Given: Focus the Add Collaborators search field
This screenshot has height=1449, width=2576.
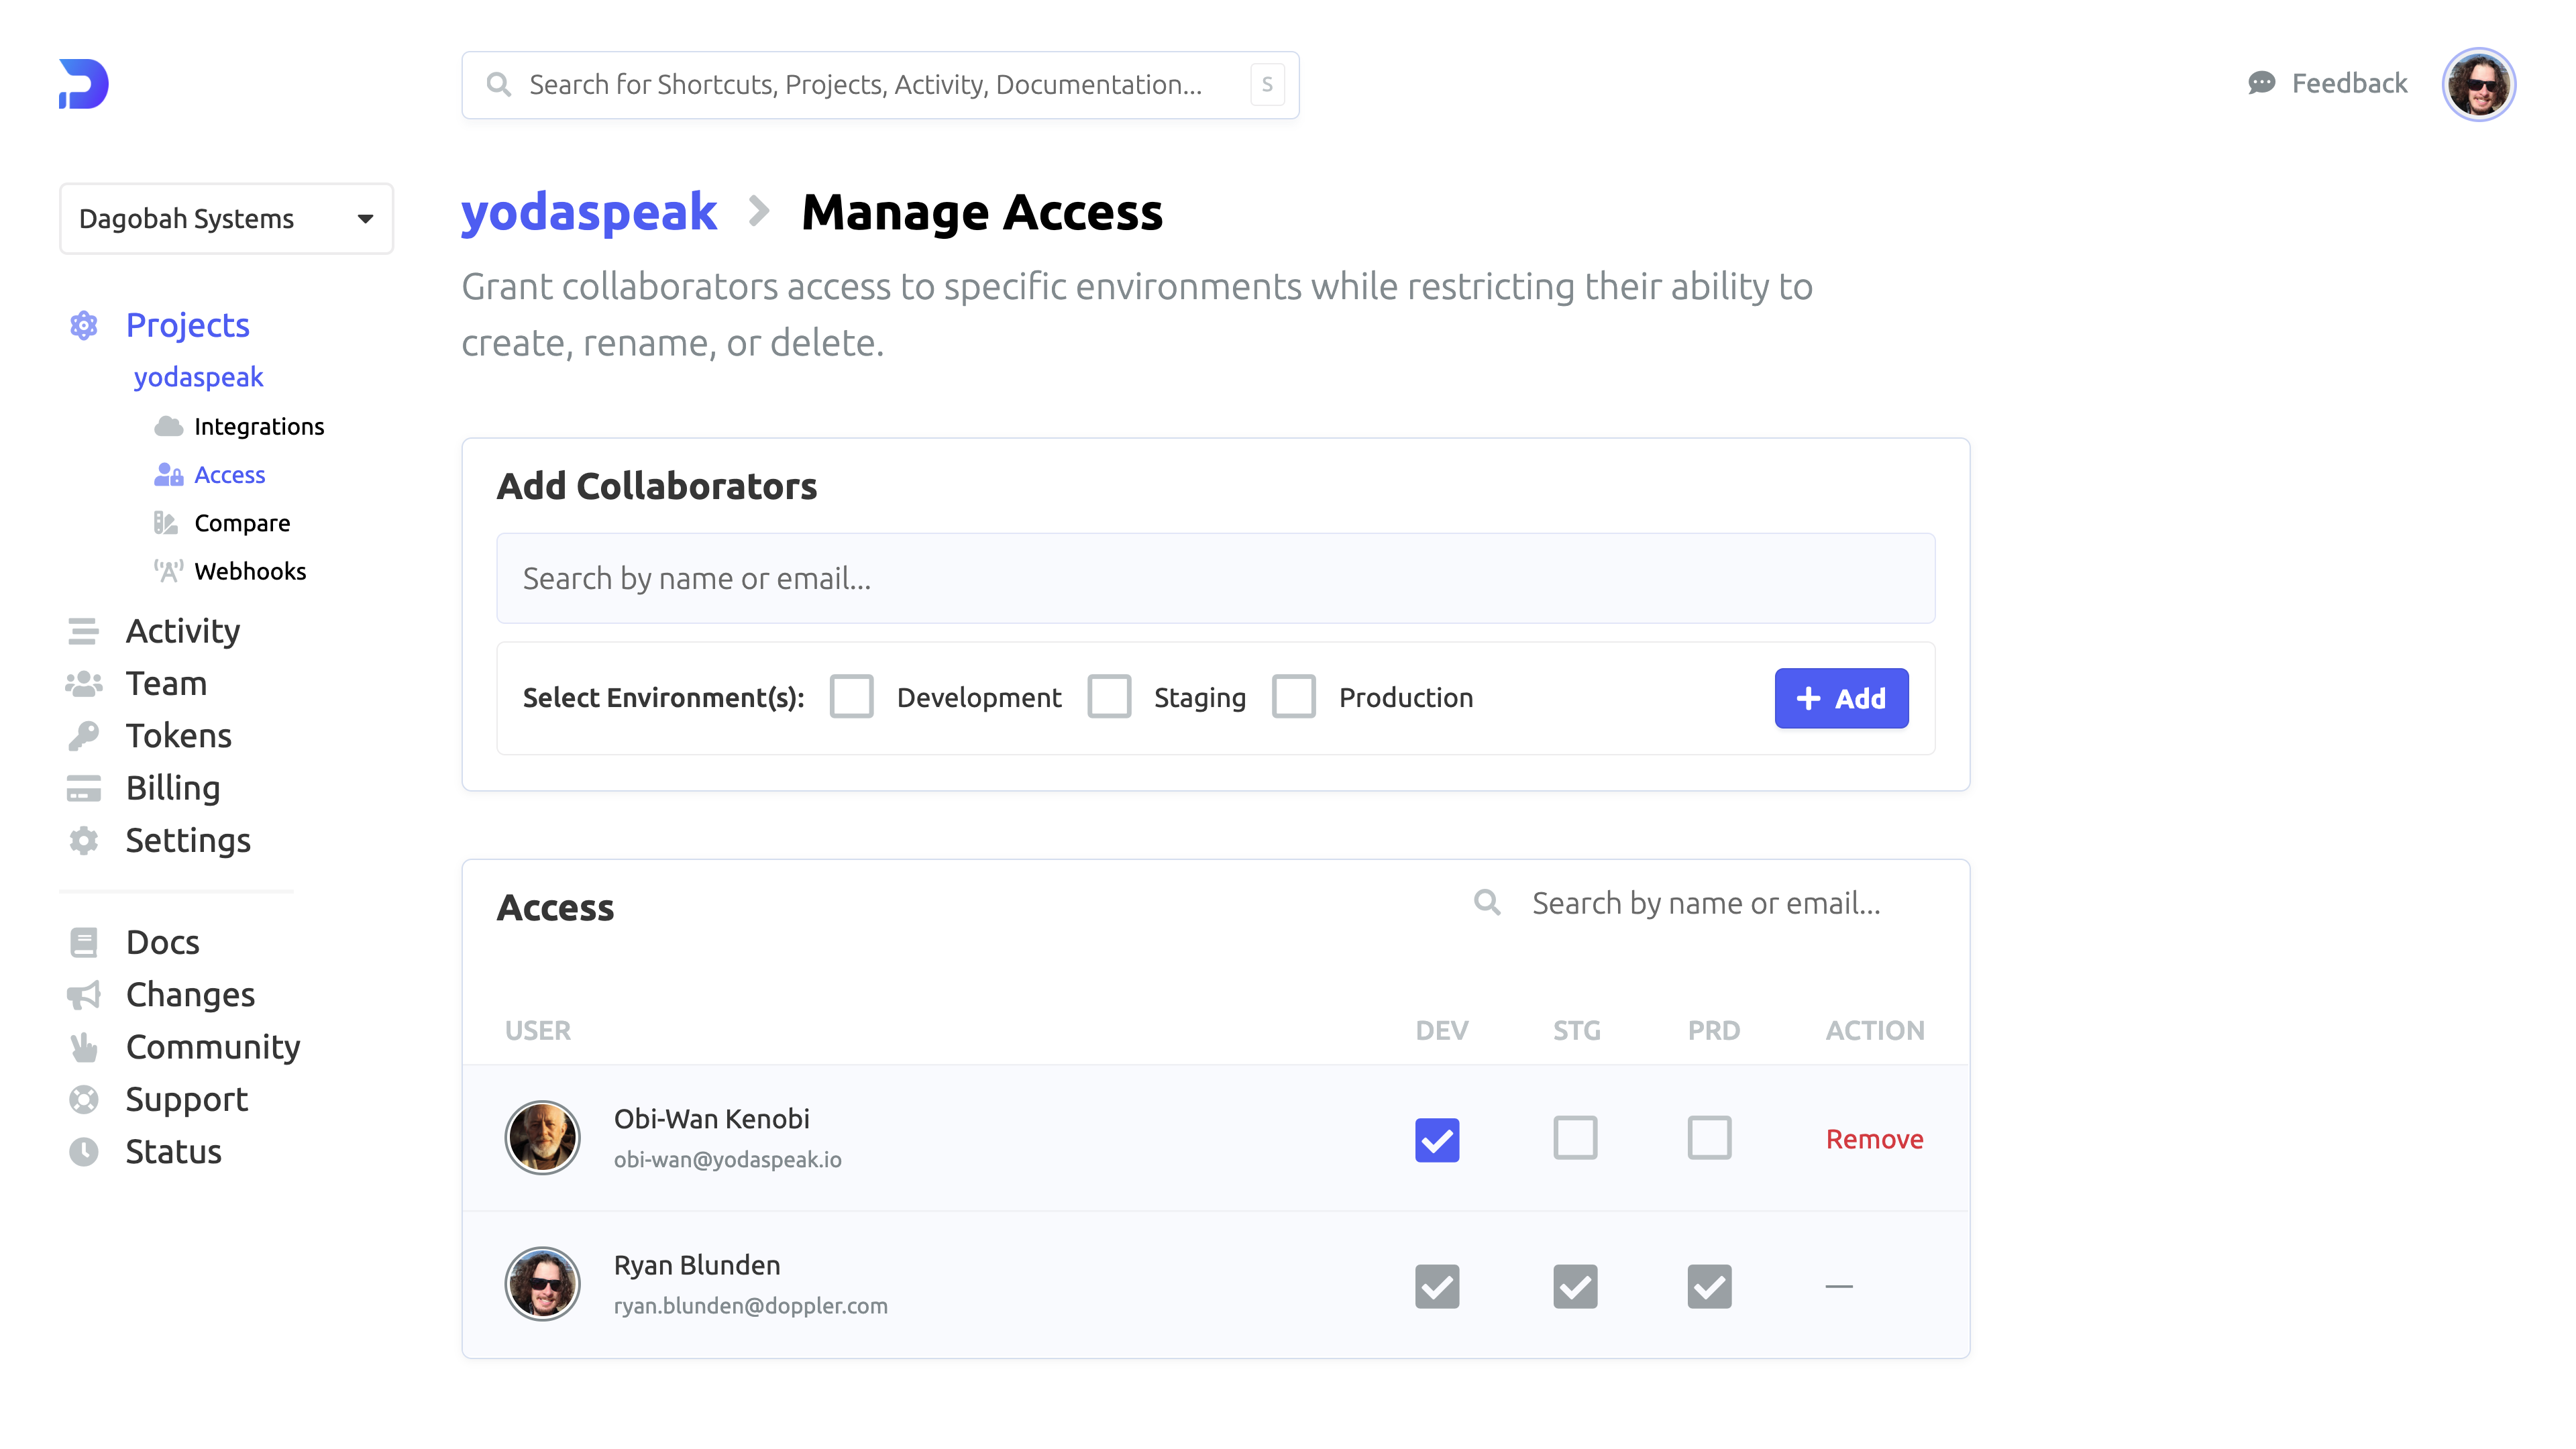Looking at the screenshot, I should 1215,578.
